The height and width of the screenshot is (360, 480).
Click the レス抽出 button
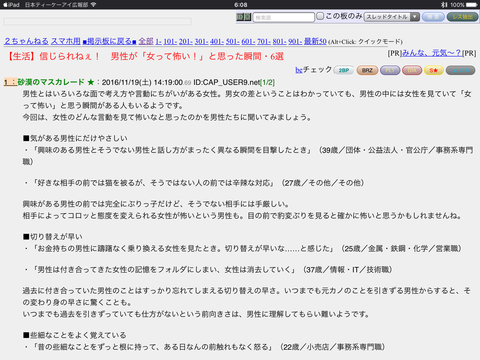[462, 17]
